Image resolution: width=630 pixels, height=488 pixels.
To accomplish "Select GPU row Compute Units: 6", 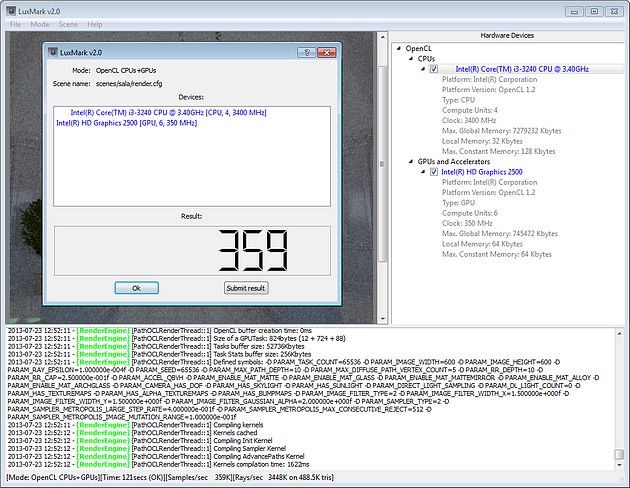I will [470, 213].
